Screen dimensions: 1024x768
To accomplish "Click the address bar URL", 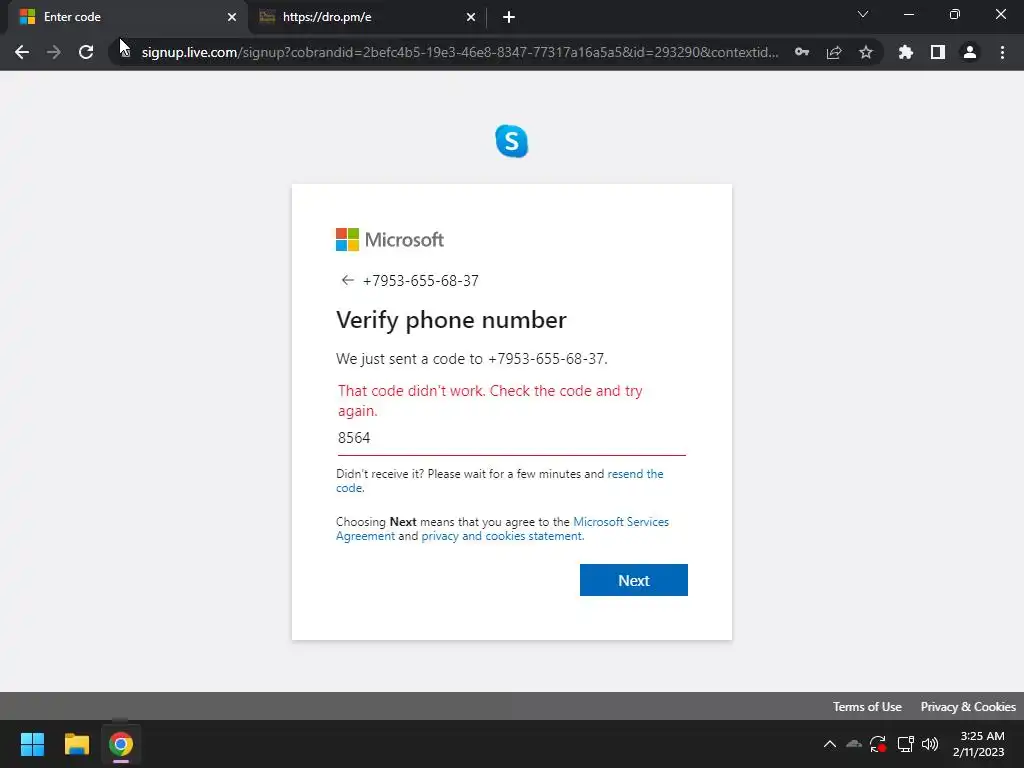I will coord(460,52).
